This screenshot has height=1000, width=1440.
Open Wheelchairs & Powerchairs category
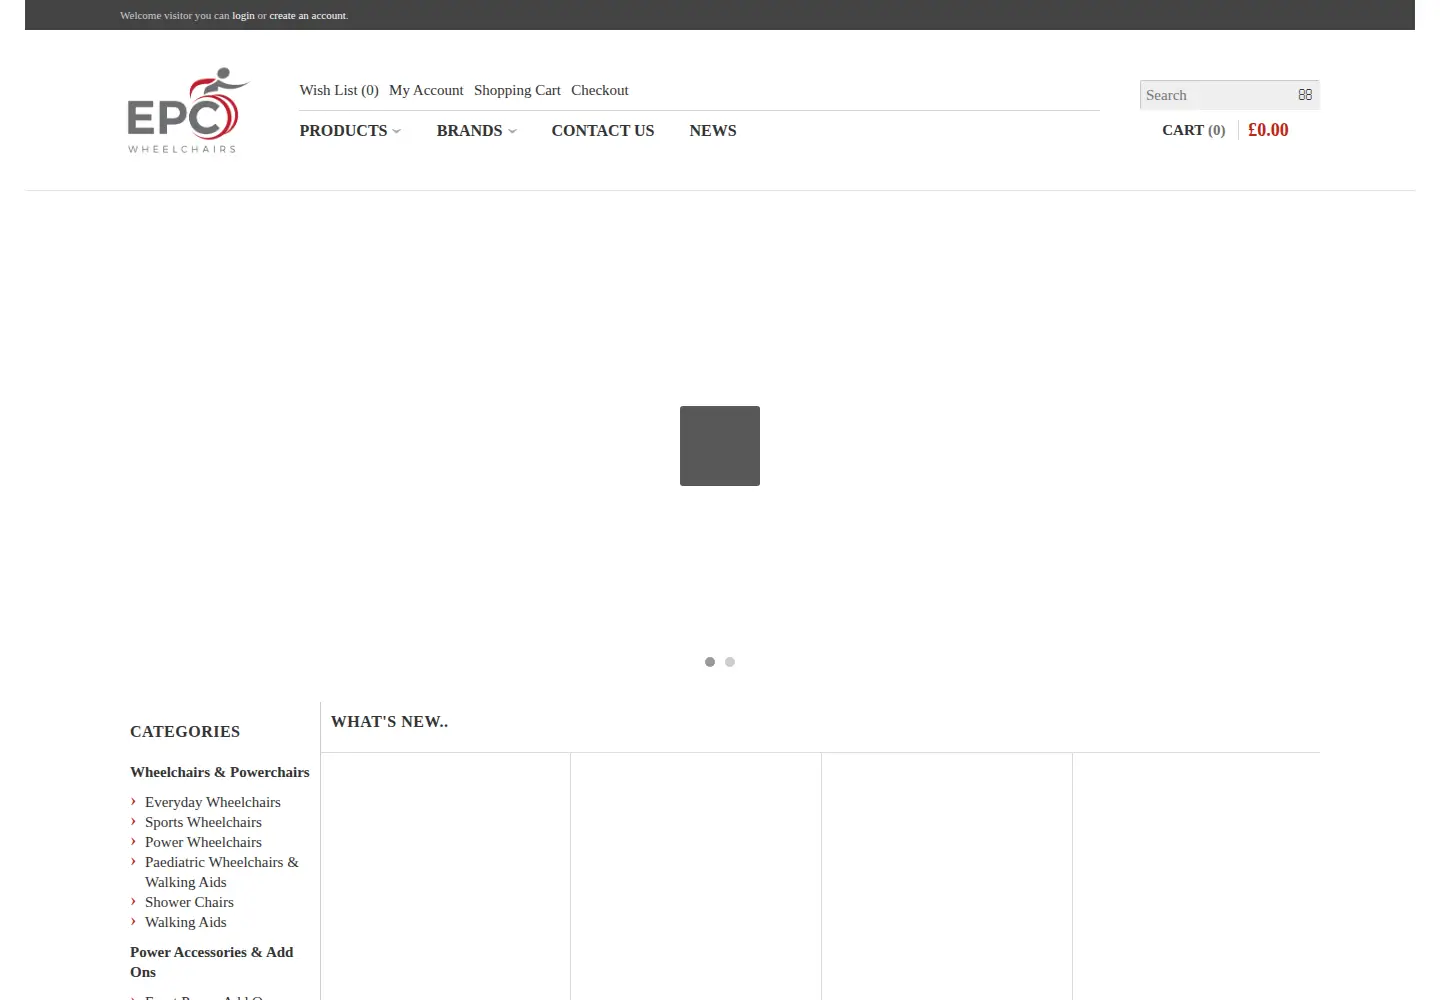click(x=220, y=772)
